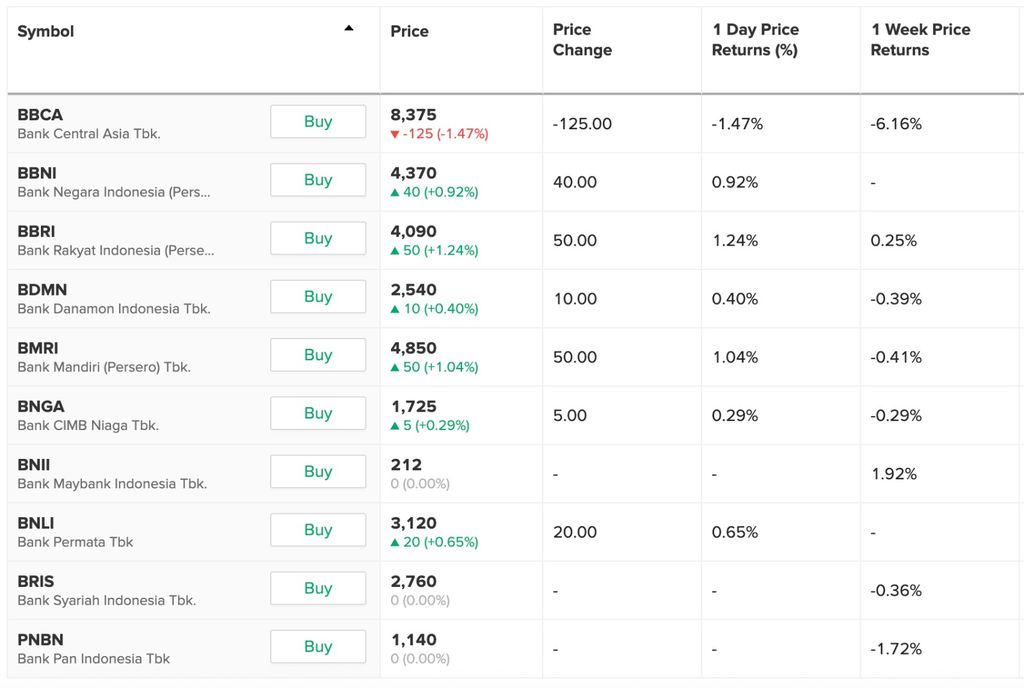Click the -6.16% one-week return cell
The height and width of the screenshot is (688, 1024).
(x=896, y=124)
